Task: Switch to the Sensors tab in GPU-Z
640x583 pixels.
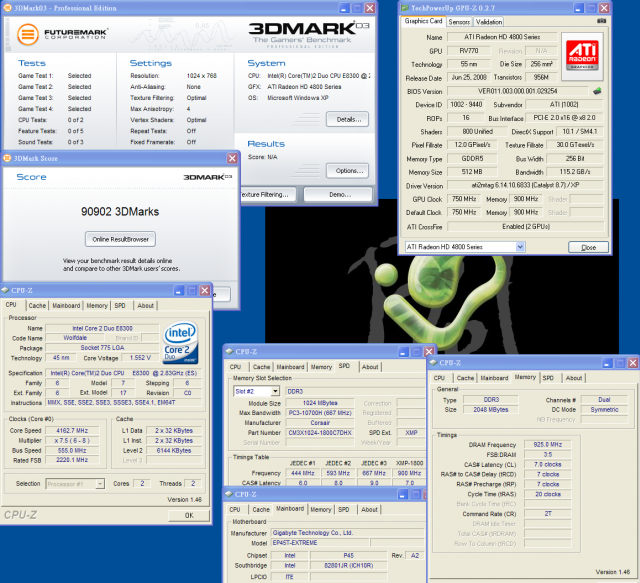Action: click(x=459, y=22)
